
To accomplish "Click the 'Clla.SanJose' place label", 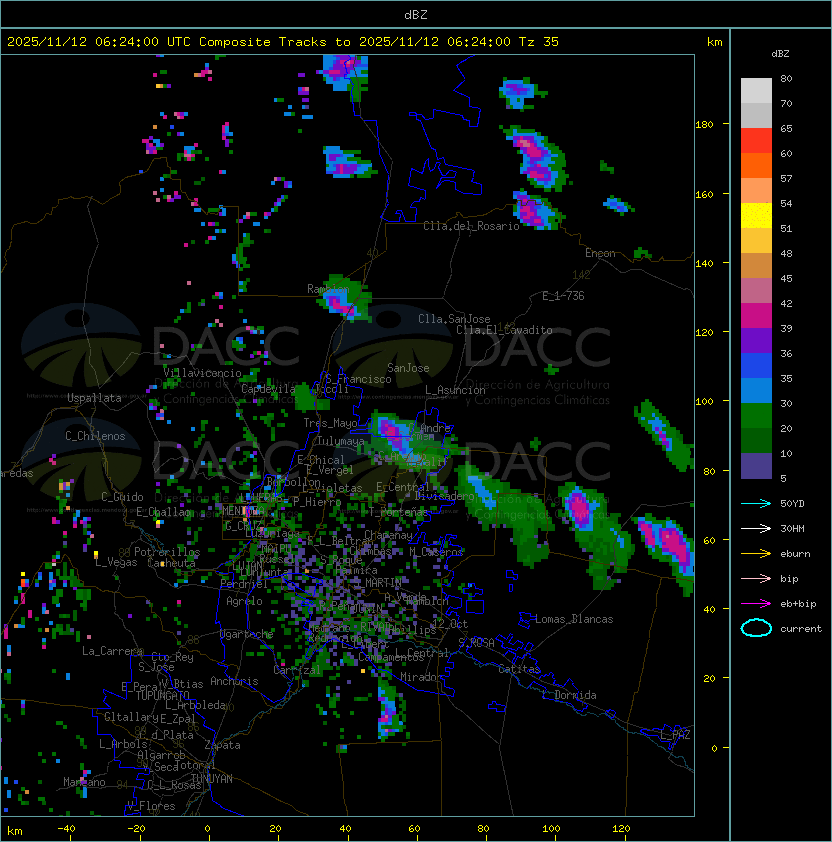I will 454,319.
